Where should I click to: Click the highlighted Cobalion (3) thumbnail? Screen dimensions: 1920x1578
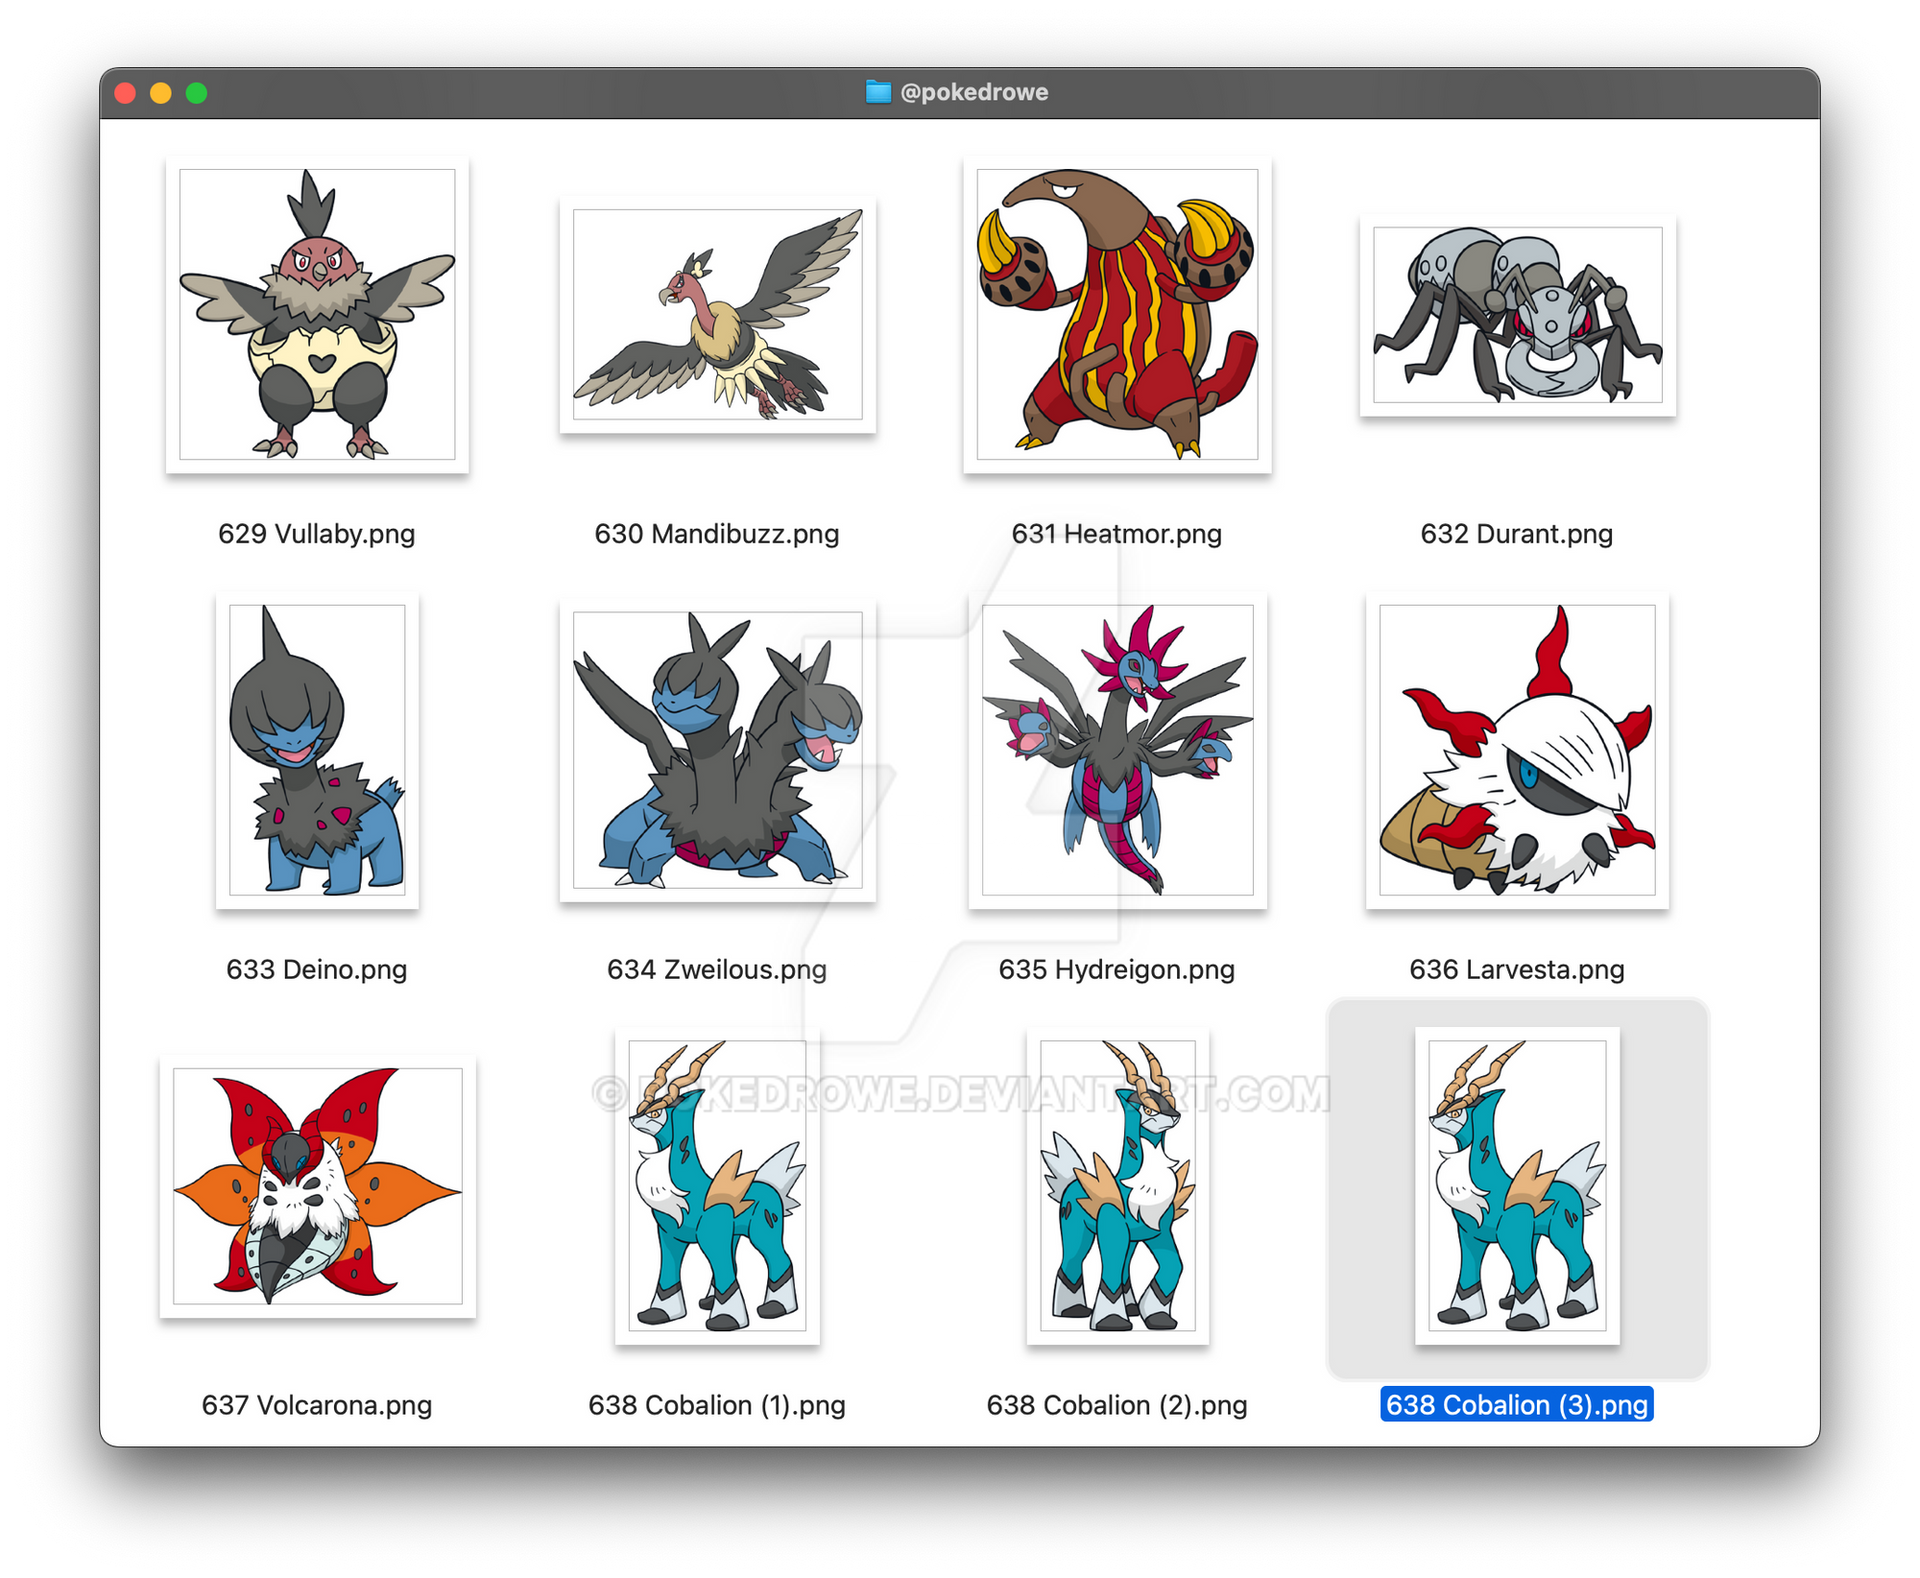tap(1517, 1186)
